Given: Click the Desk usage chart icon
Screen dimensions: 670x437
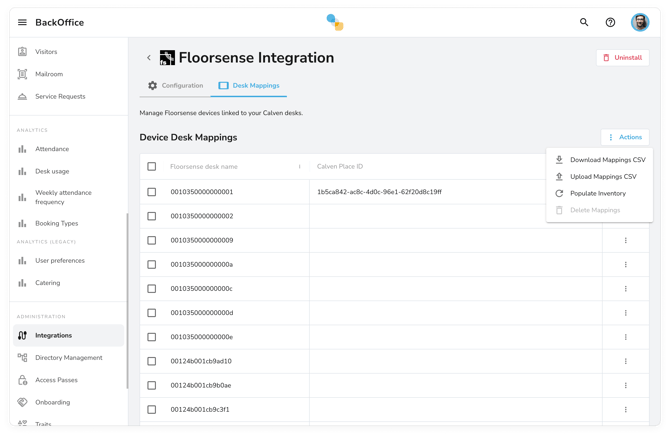Looking at the screenshot, I should click(22, 171).
